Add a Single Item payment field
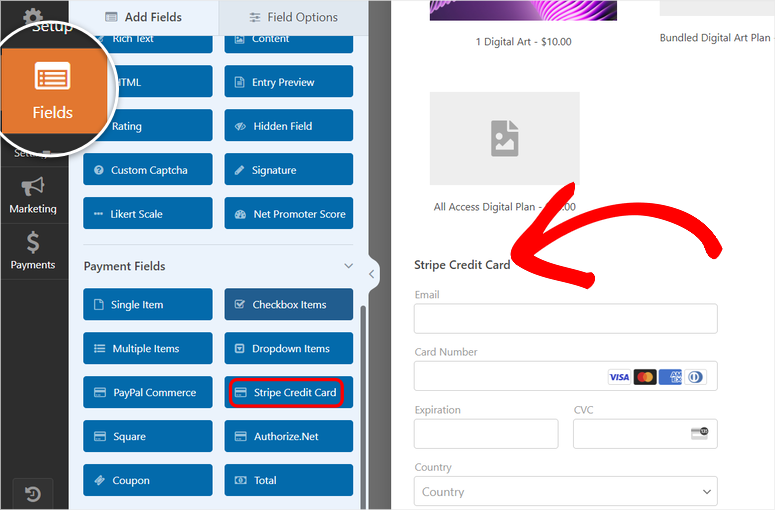Viewport: 775px width, 510px height. (148, 304)
